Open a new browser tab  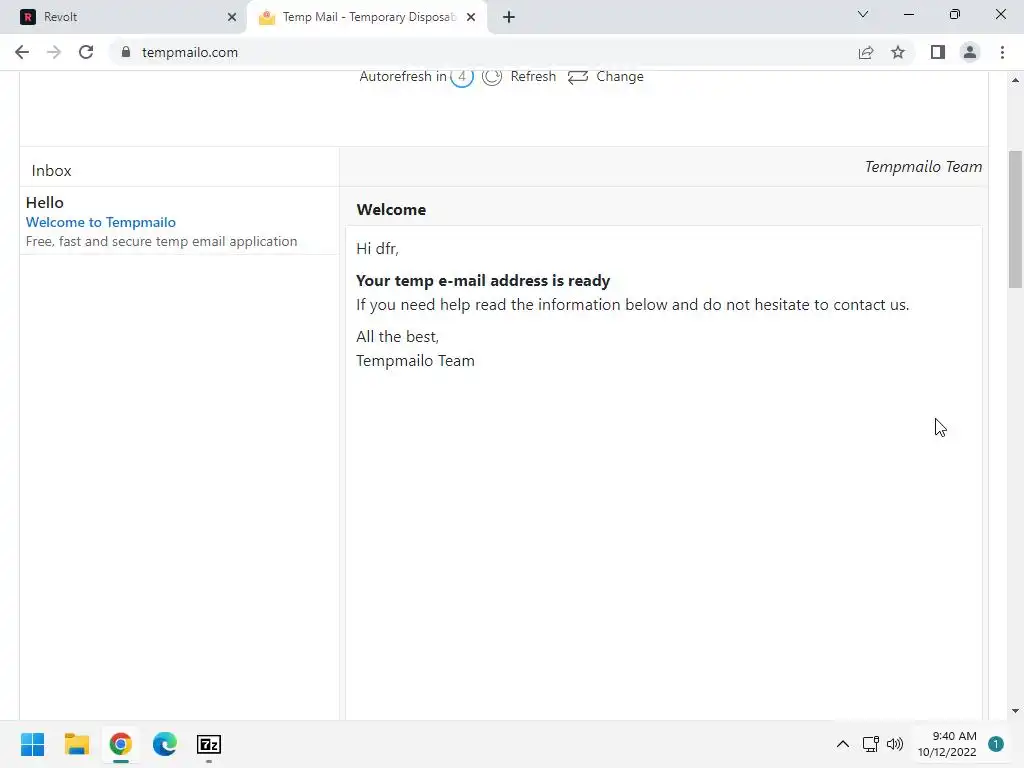509,17
